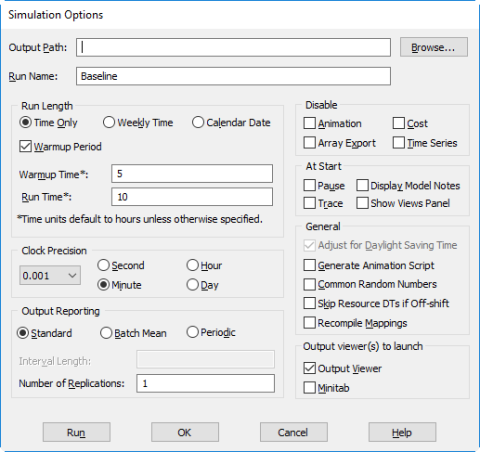Start simulation with the Run button
This screenshot has height=452, width=480.
click(76, 432)
